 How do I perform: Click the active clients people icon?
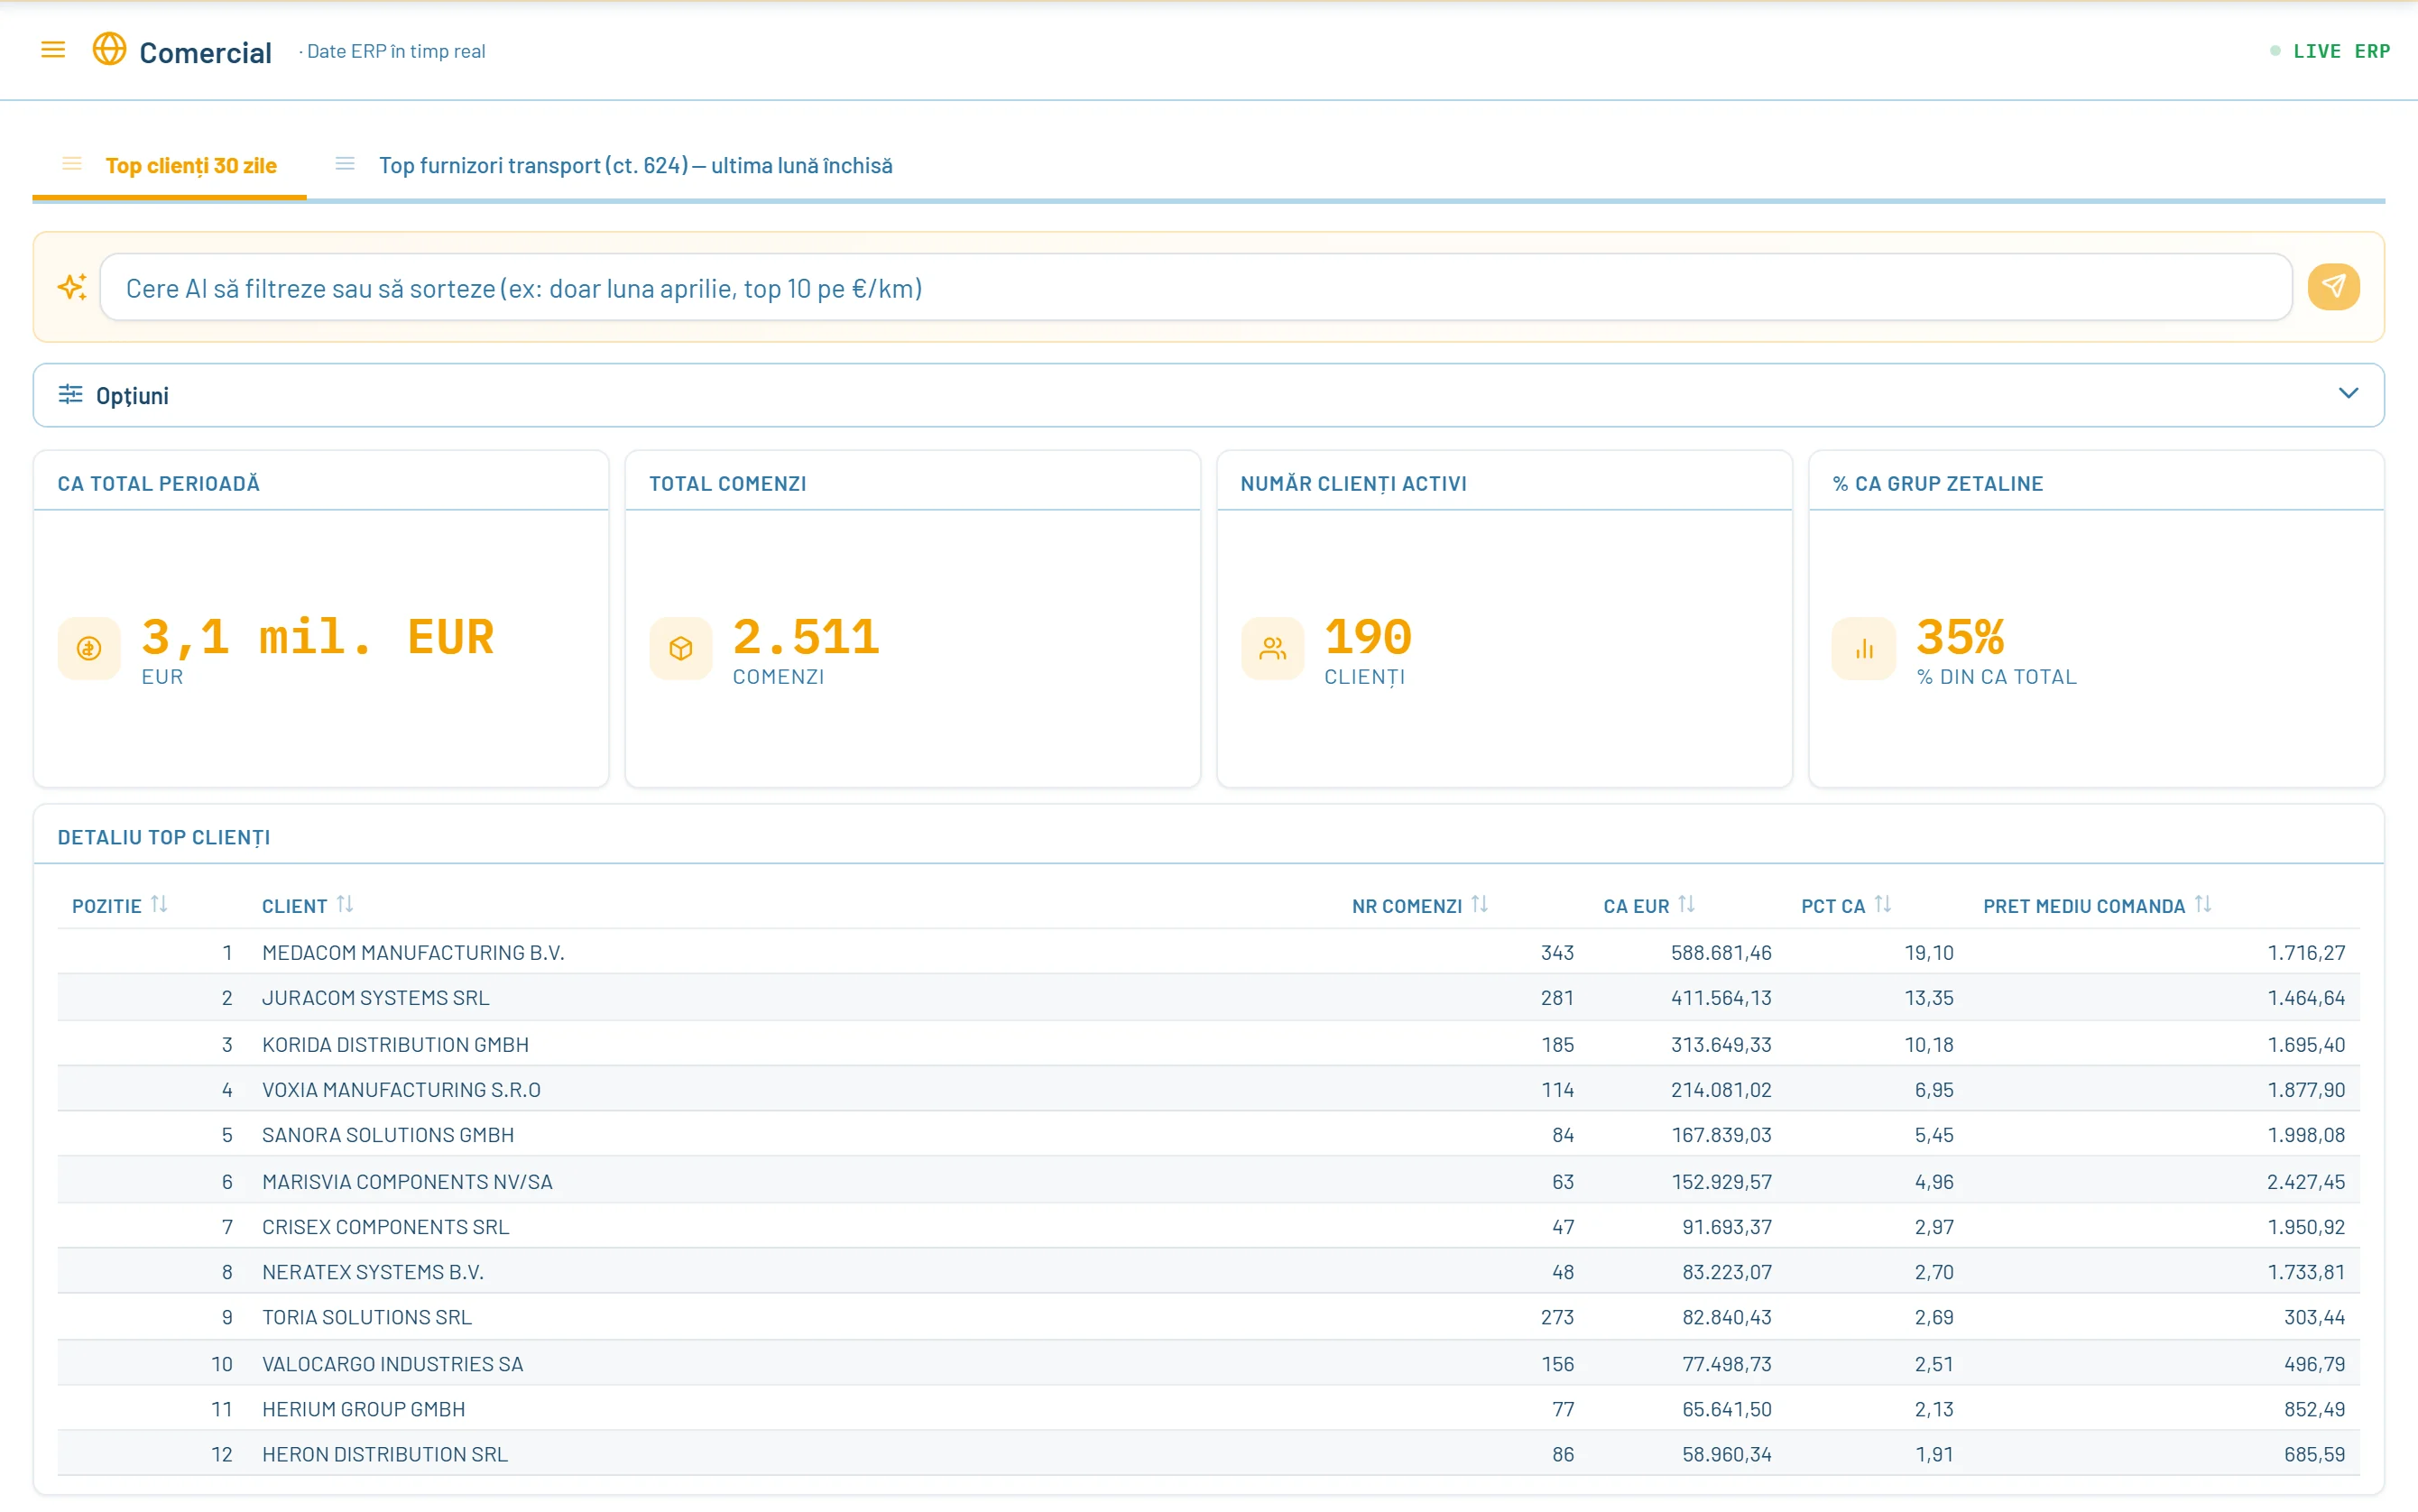[x=1272, y=649]
